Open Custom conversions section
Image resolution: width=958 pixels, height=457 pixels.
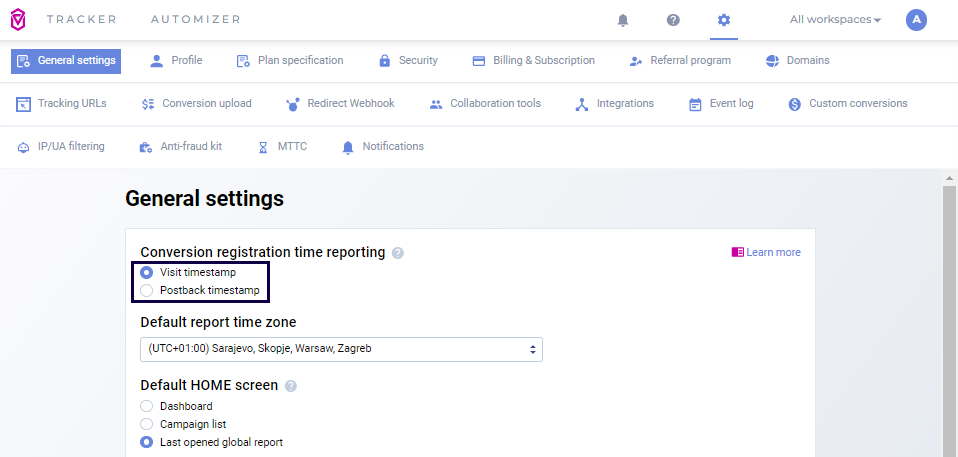click(847, 104)
